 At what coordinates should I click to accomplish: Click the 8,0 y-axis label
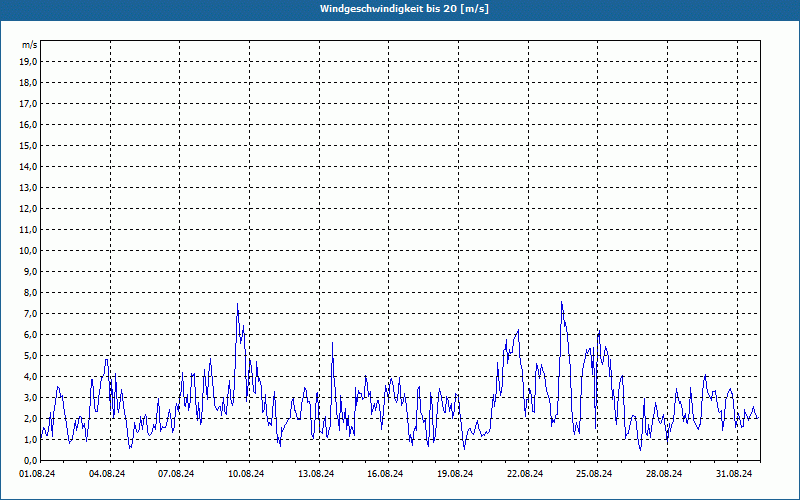pyautogui.click(x=30, y=292)
